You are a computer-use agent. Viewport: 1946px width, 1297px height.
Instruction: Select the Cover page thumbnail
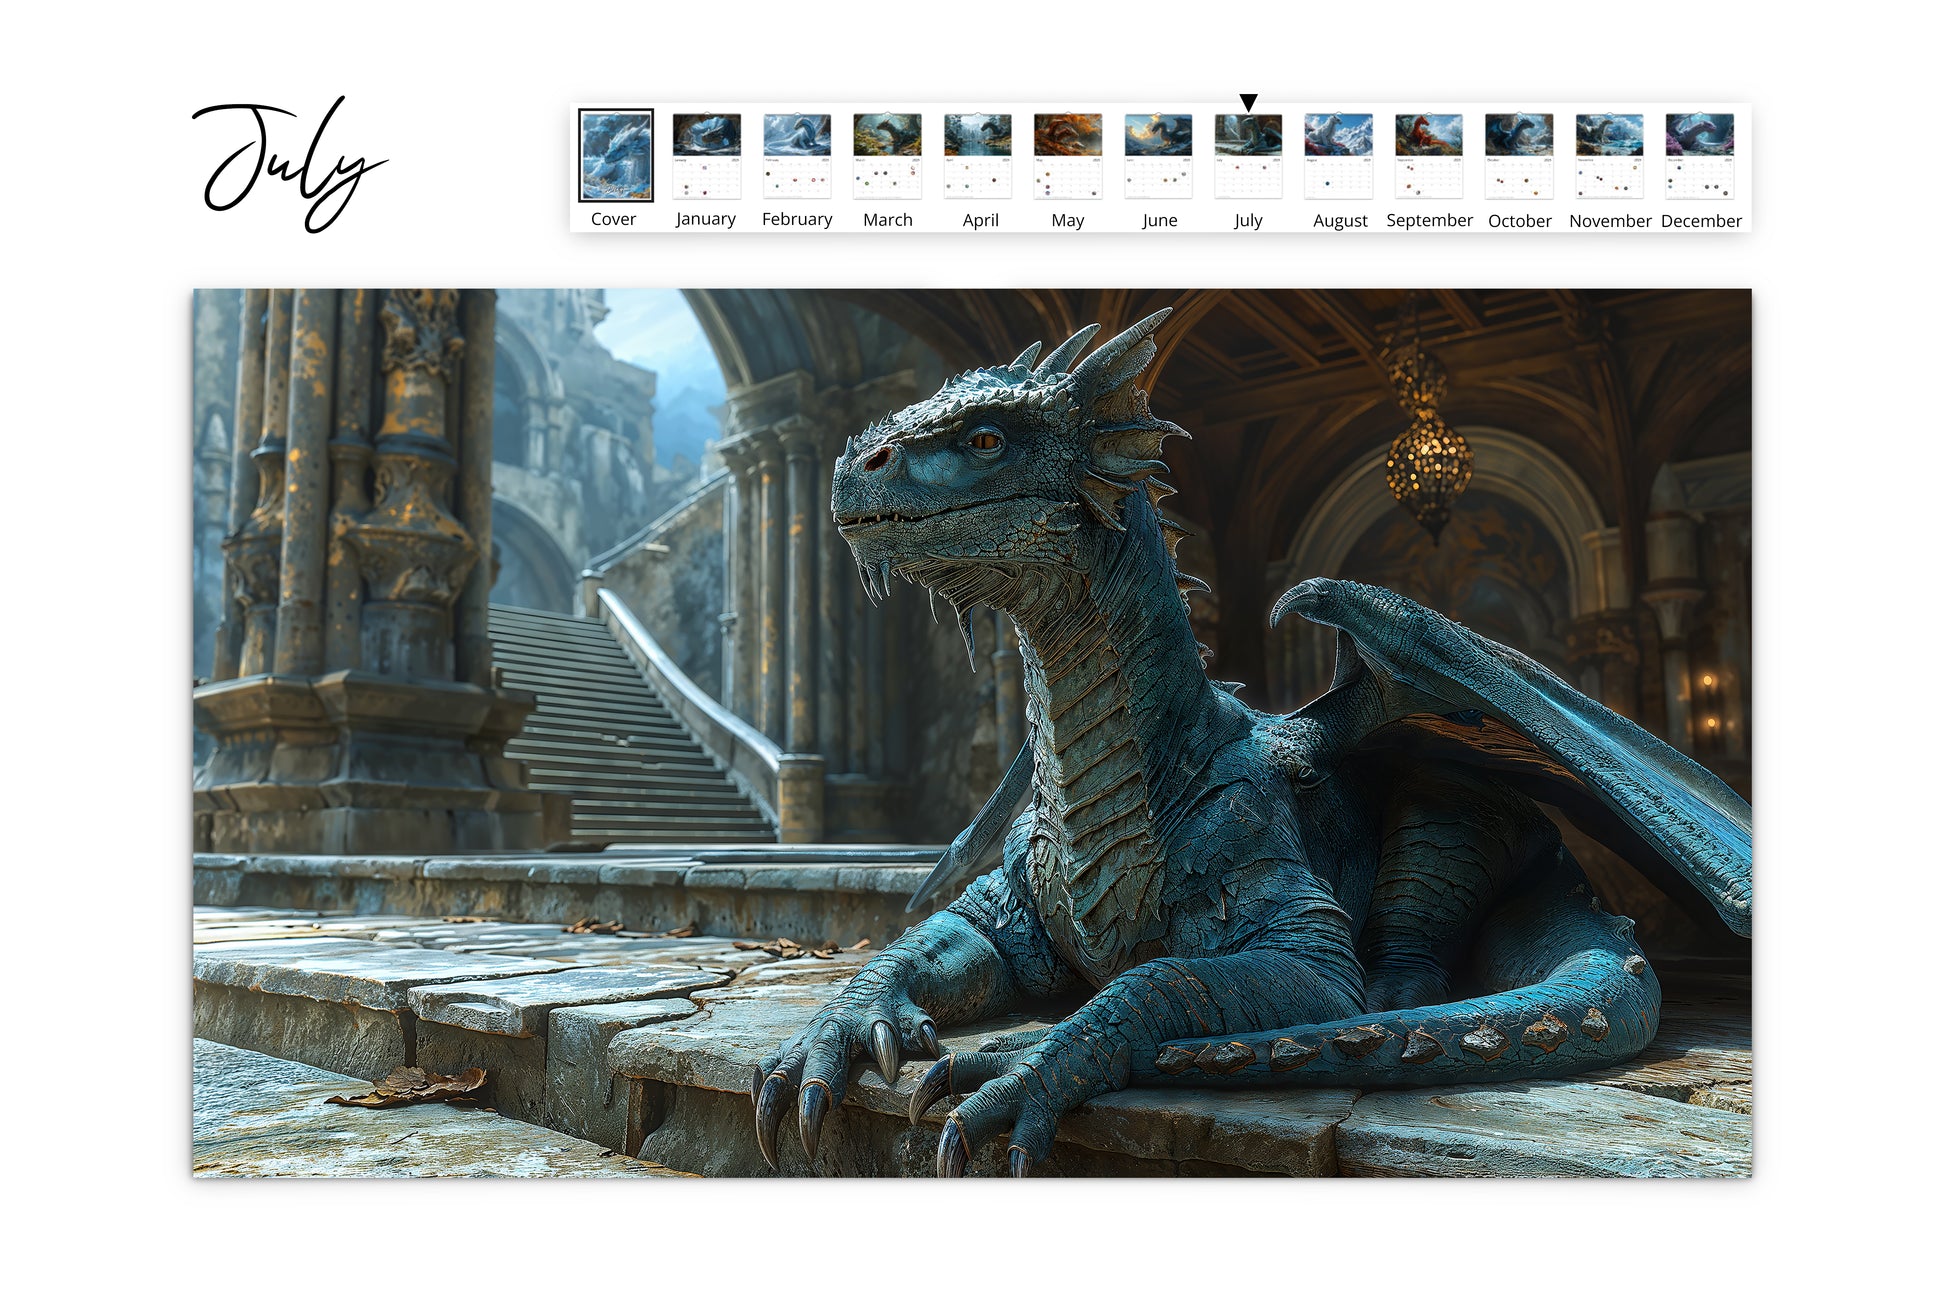[x=616, y=155]
